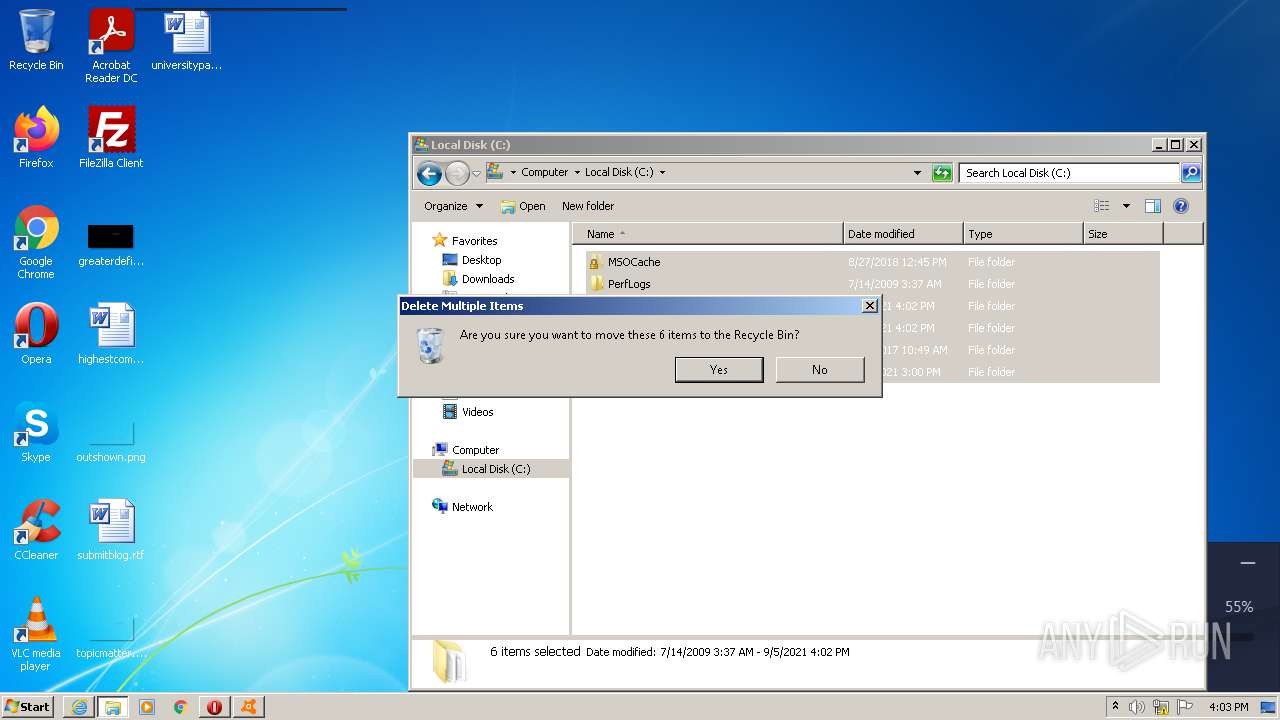Show hidden system tray icons
The width and height of the screenshot is (1280, 720).
point(1116,707)
